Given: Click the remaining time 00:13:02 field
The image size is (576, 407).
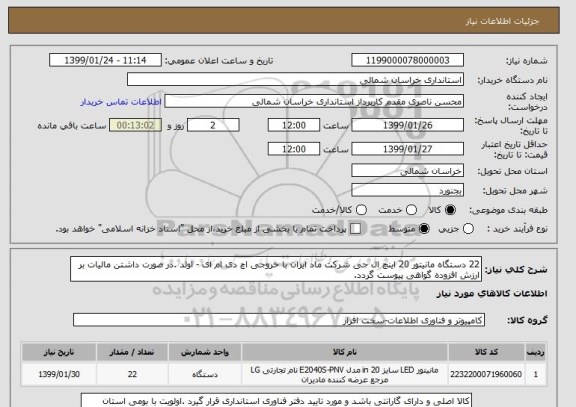Looking at the screenshot, I should (x=135, y=125).
